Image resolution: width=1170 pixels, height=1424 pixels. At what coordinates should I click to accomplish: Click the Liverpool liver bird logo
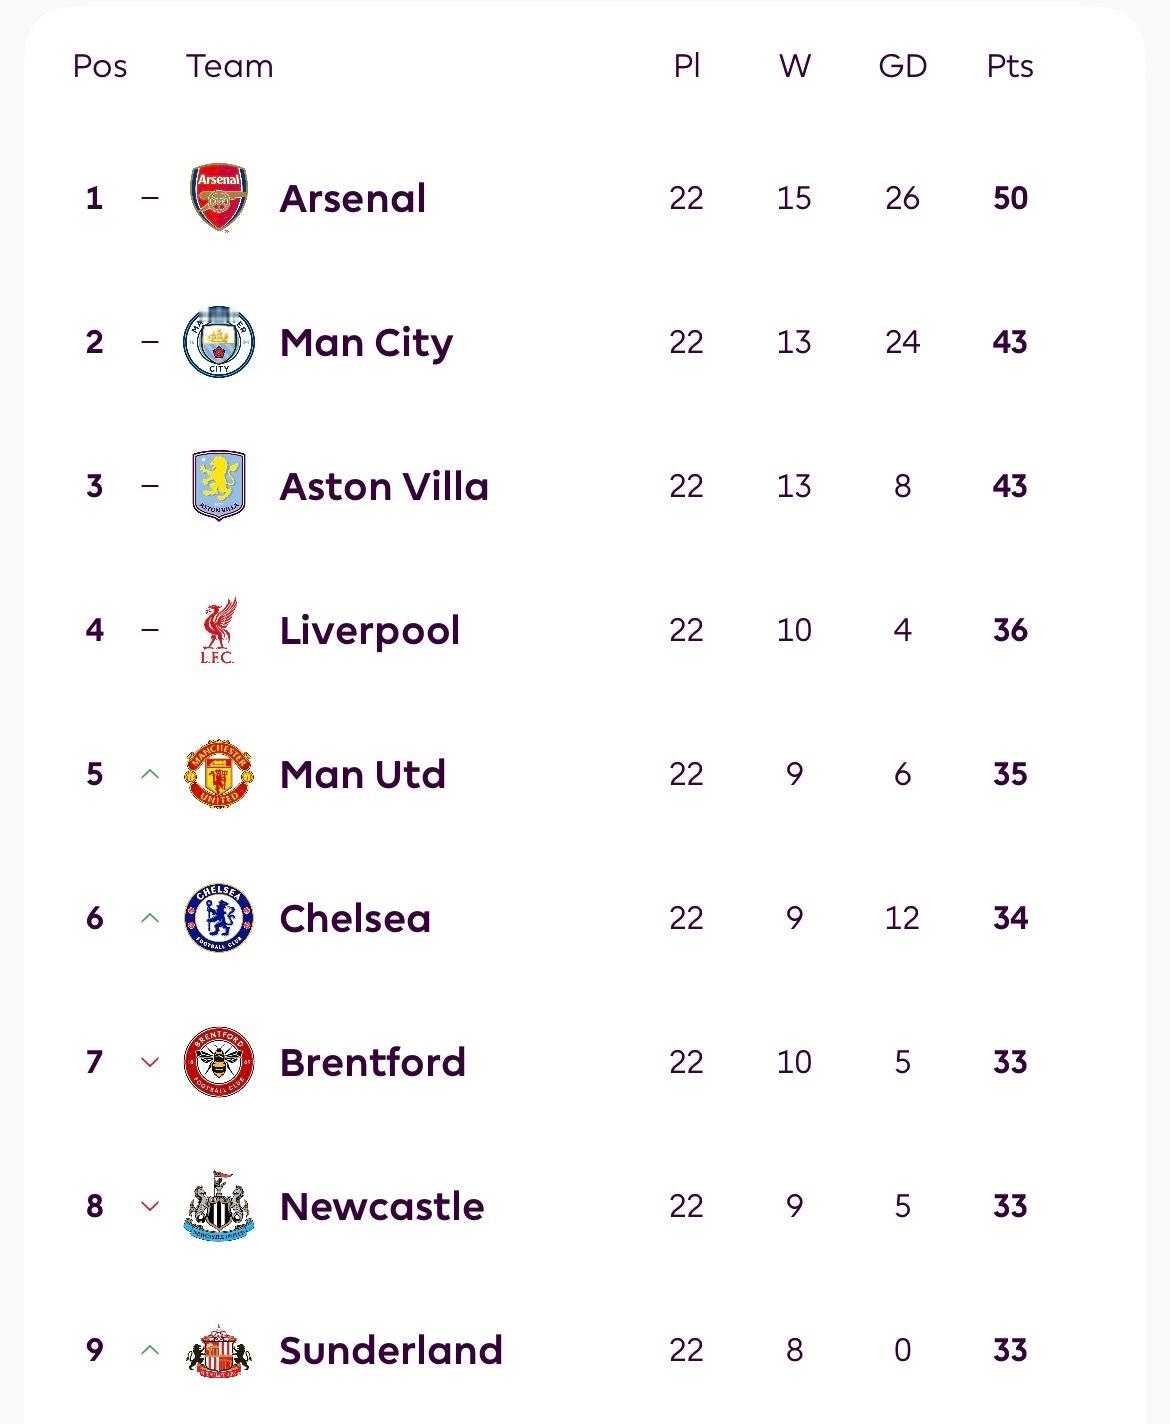pos(218,630)
